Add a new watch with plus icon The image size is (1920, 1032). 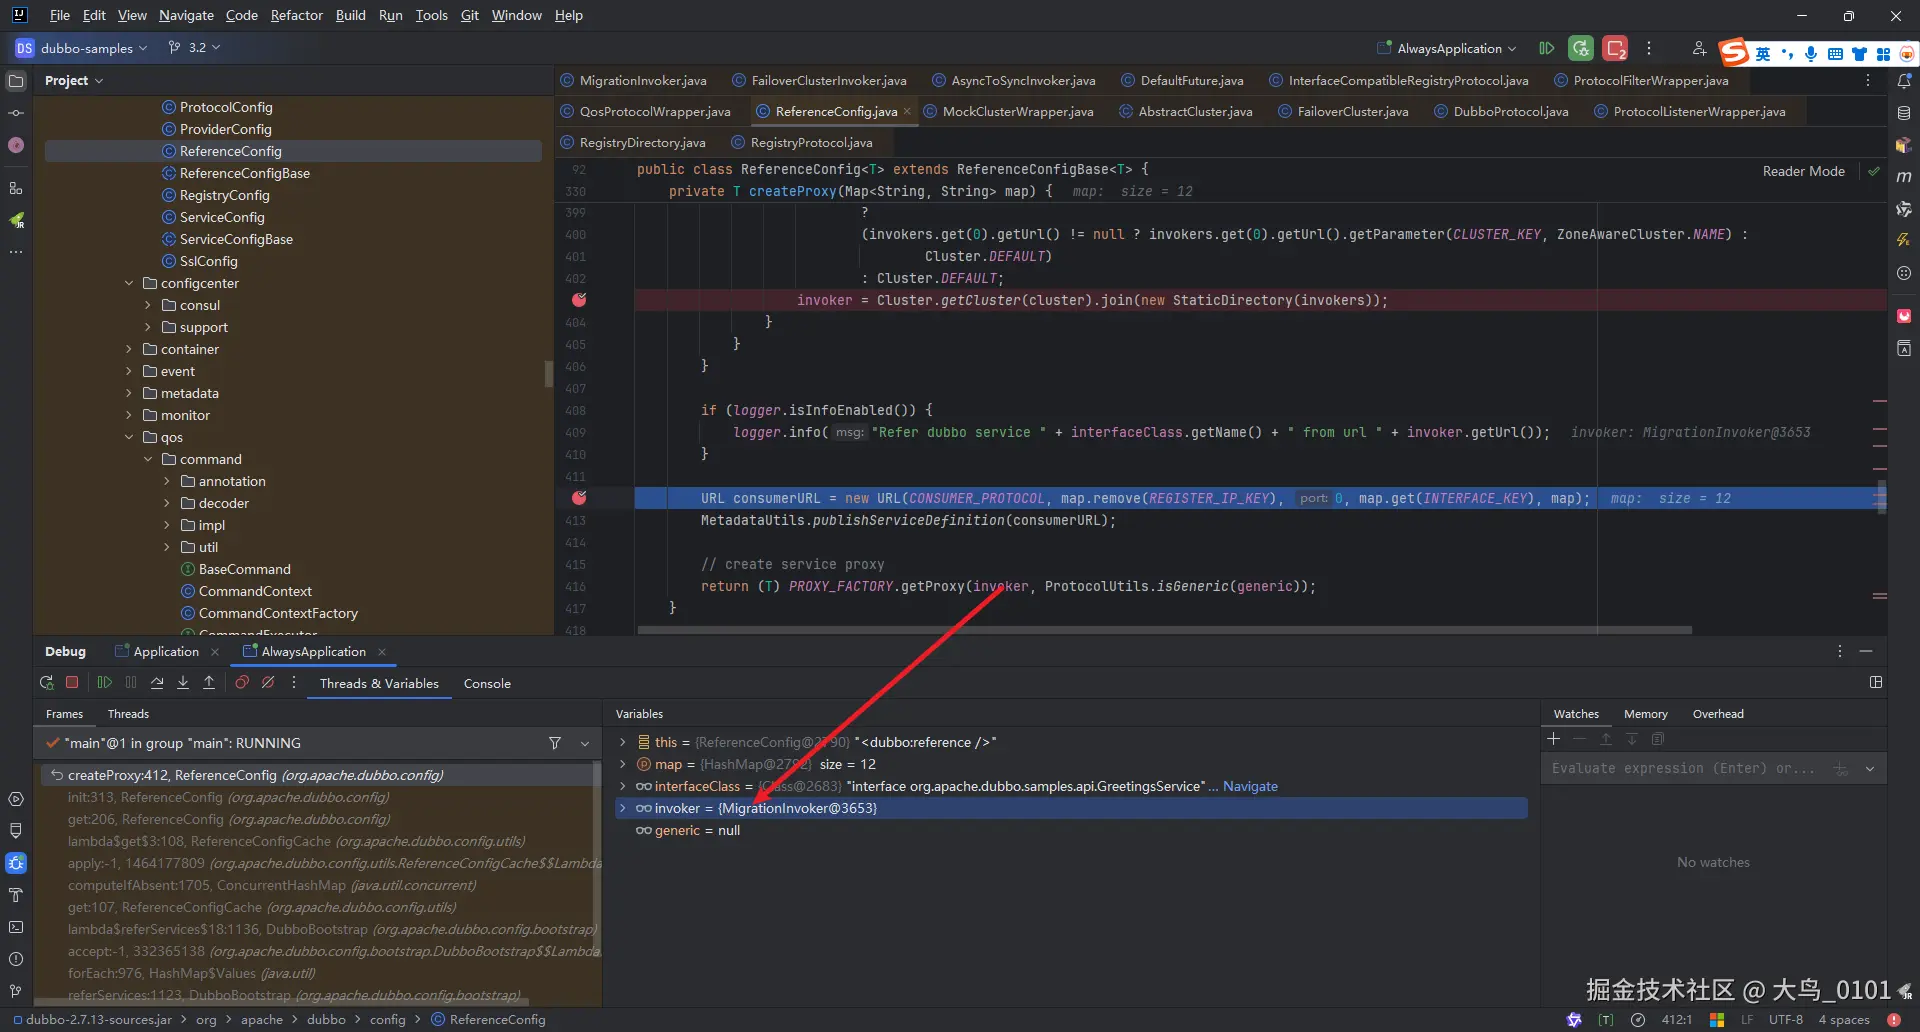[x=1553, y=739]
